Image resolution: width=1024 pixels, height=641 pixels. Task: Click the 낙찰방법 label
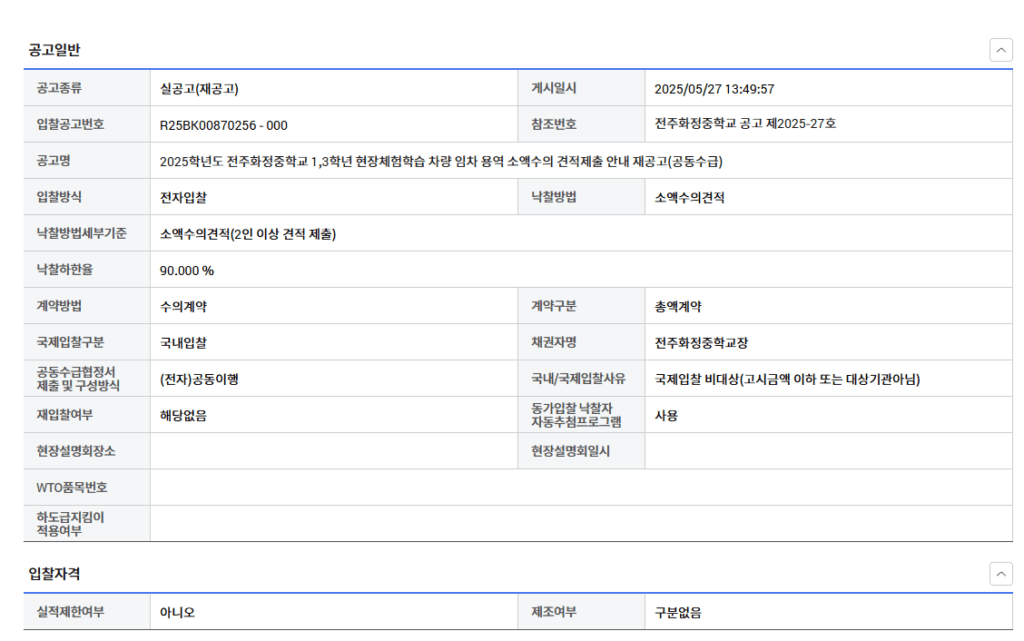pos(554,196)
